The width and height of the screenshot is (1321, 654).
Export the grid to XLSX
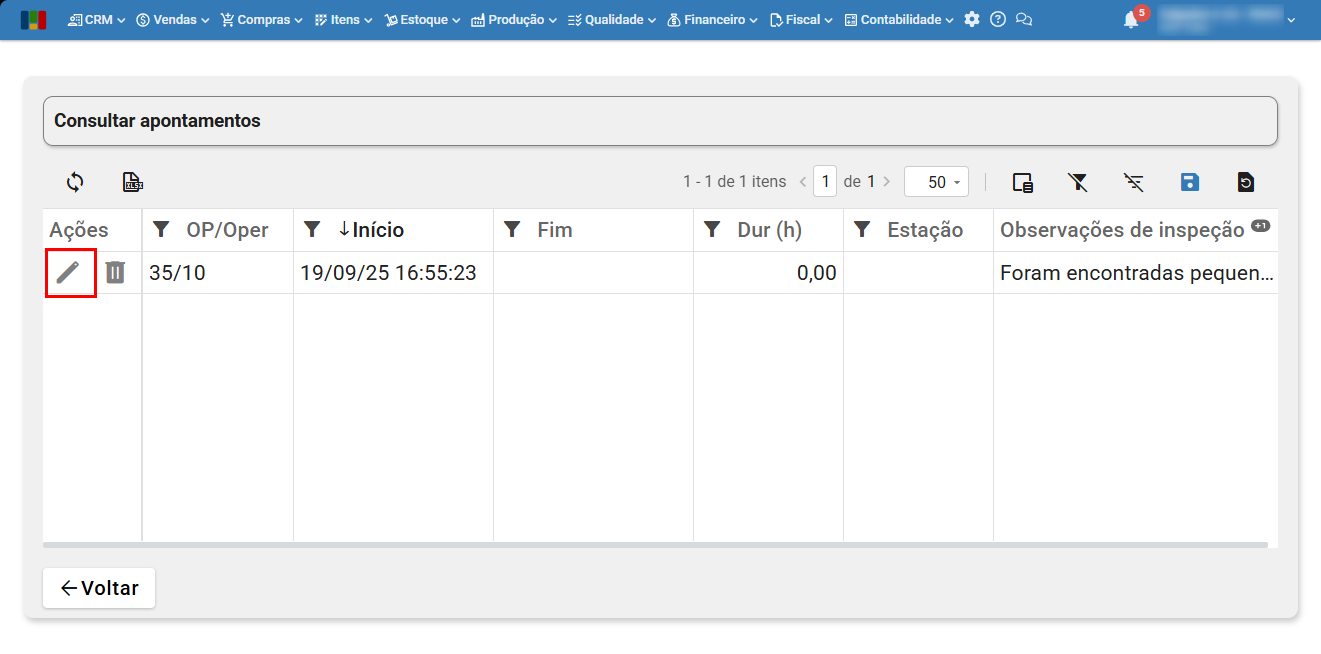[x=132, y=182]
